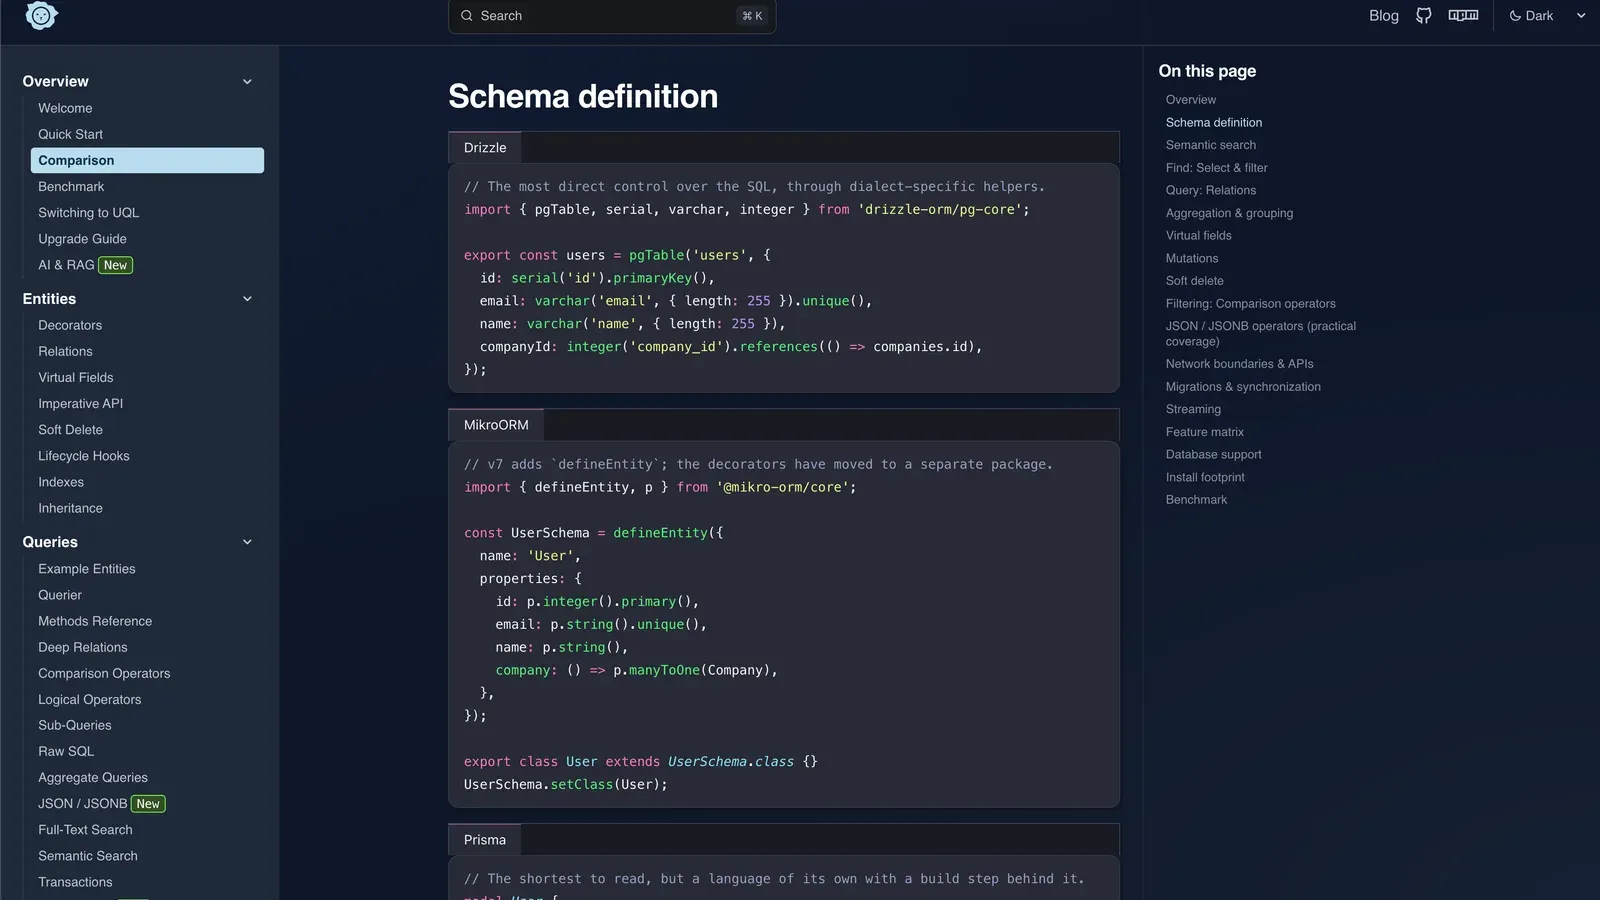The height and width of the screenshot is (900, 1600).
Task: Jump to Streaming section
Action: pyautogui.click(x=1193, y=409)
